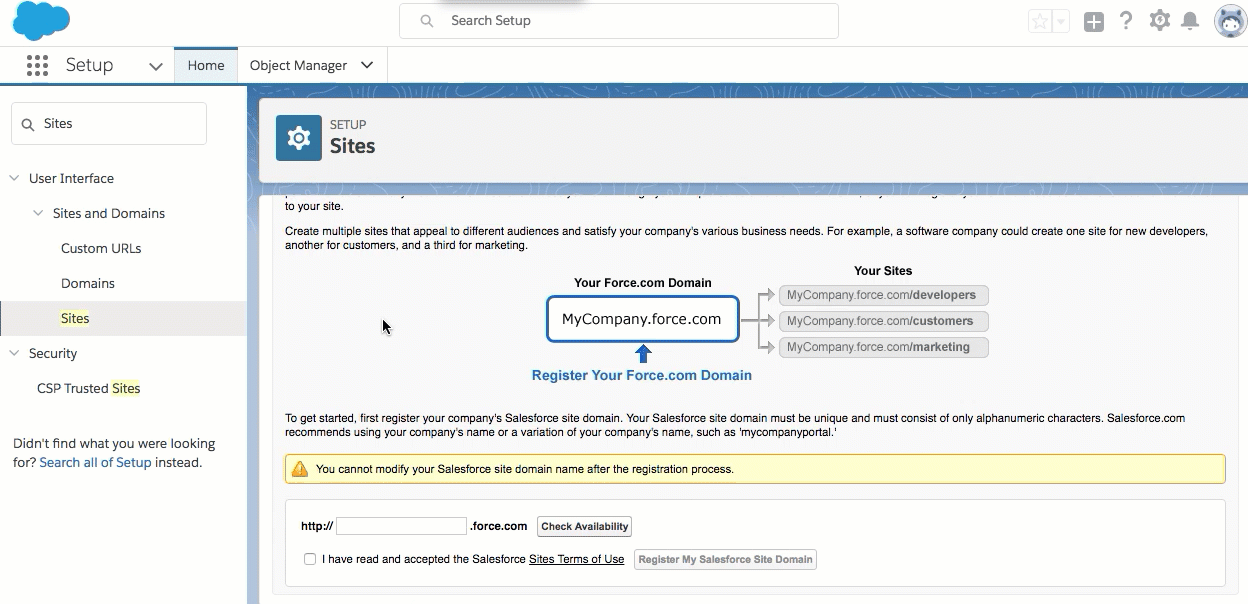Focus the Search Setup field
This screenshot has height=604, width=1248.
click(x=619, y=21)
